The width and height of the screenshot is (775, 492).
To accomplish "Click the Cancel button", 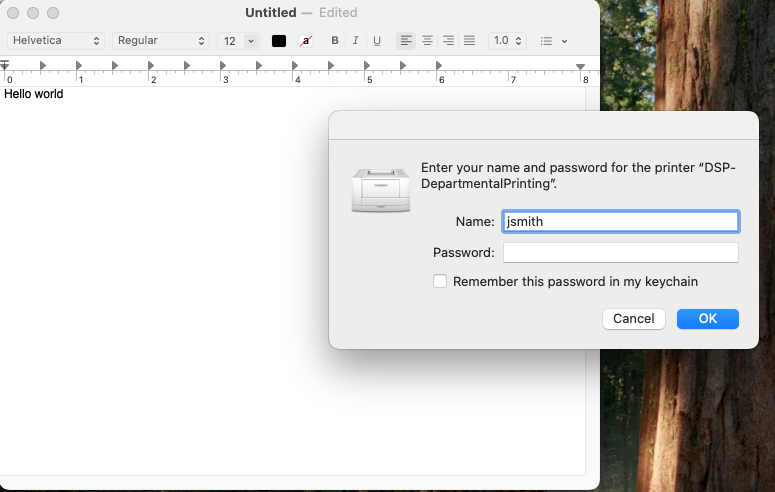I will [634, 319].
